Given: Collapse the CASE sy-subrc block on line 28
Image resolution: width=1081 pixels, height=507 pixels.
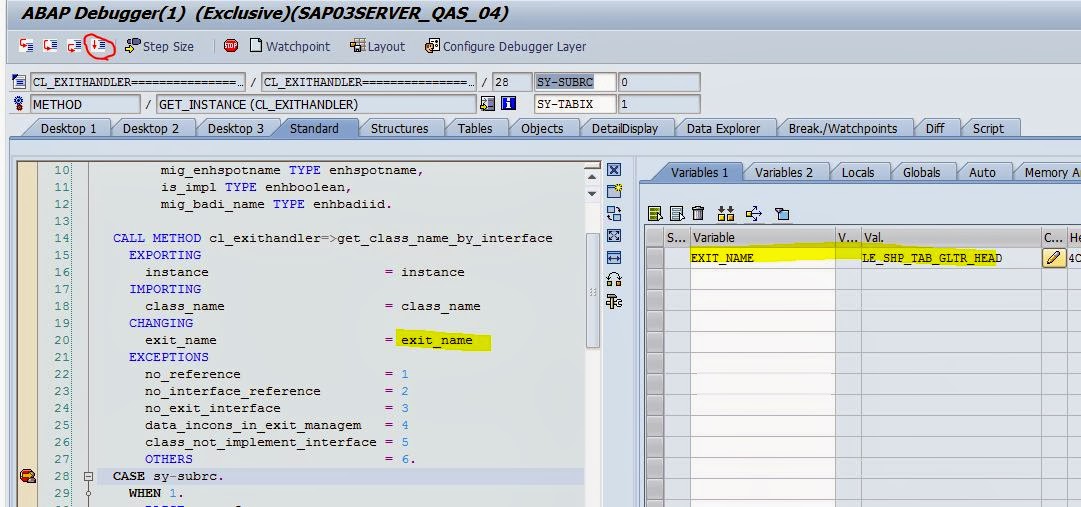Looking at the screenshot, I should coord(88,477).
